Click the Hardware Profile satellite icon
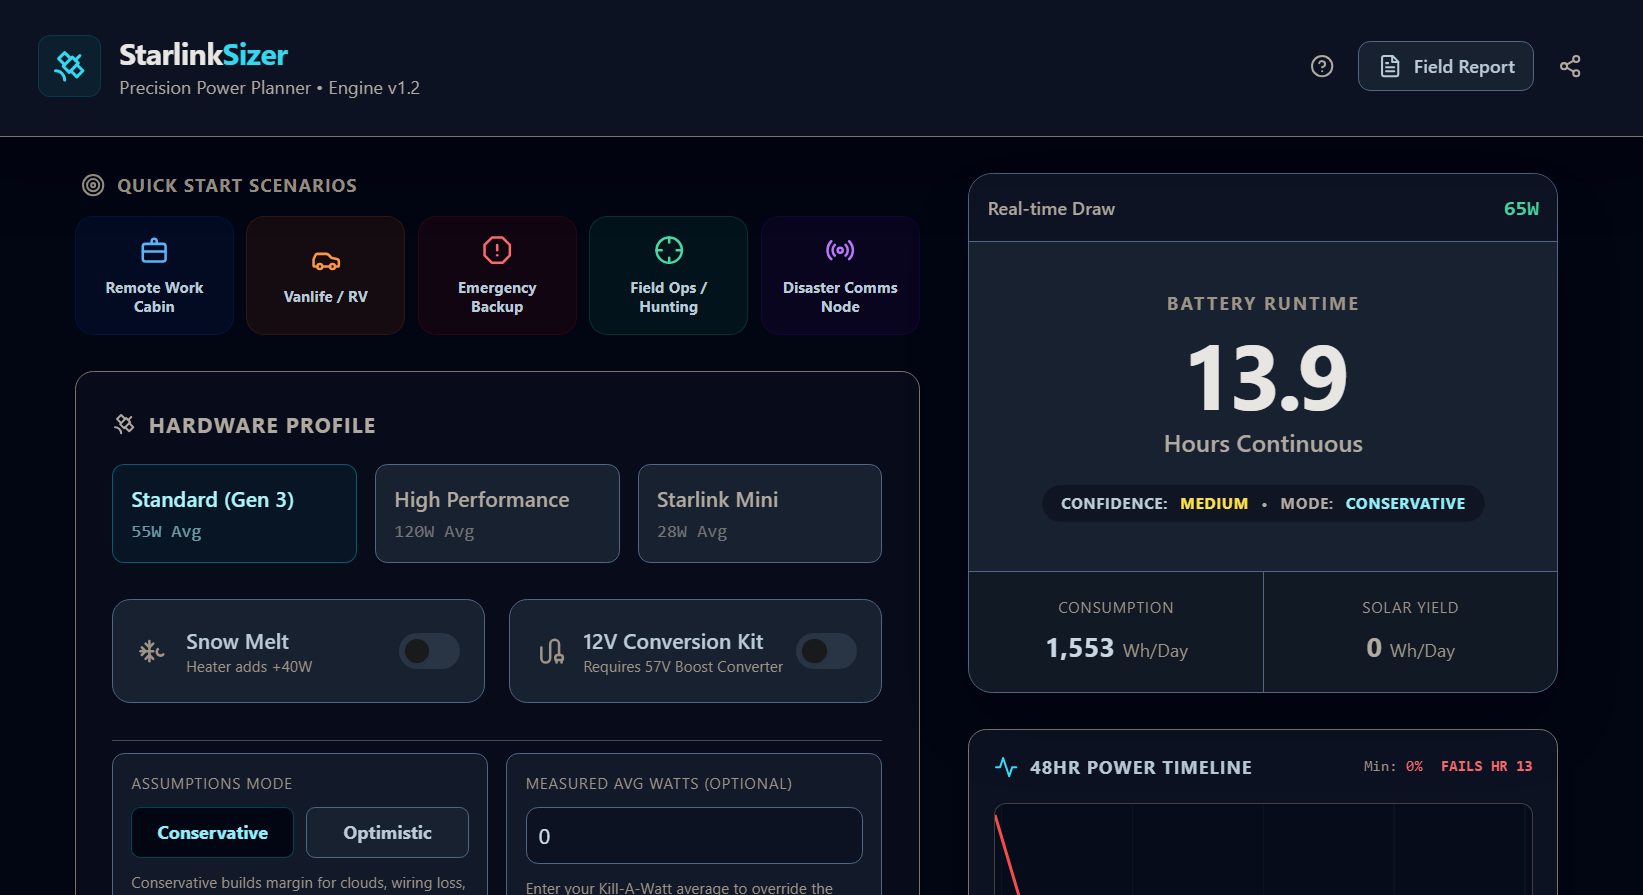The width and height of the screenshot is (1643, 895). click(x=124, y=425)
